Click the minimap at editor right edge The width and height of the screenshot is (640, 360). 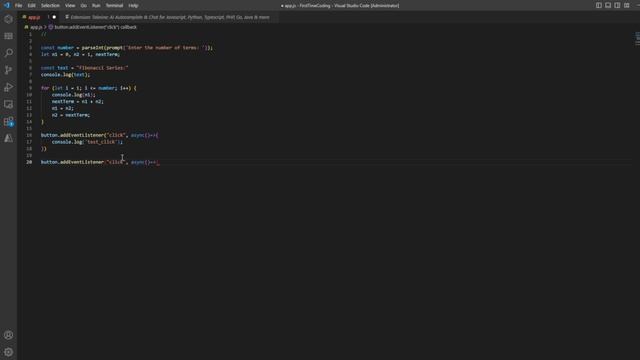point(636,39)
